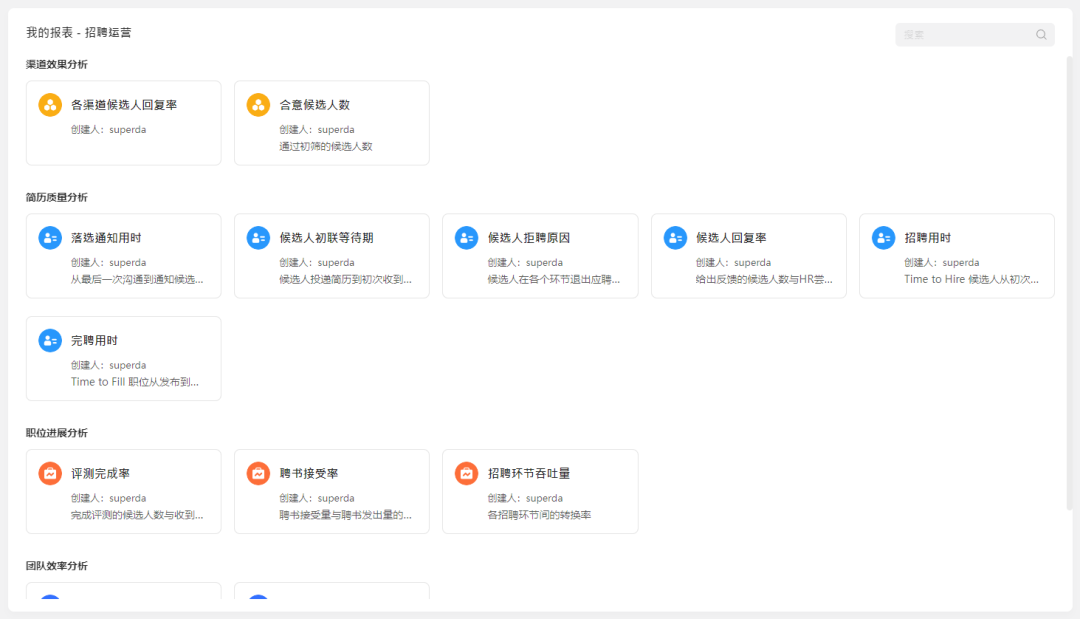
Task: Click the 评测完成率 orange chat icon
Action: [x=50, y=473]
